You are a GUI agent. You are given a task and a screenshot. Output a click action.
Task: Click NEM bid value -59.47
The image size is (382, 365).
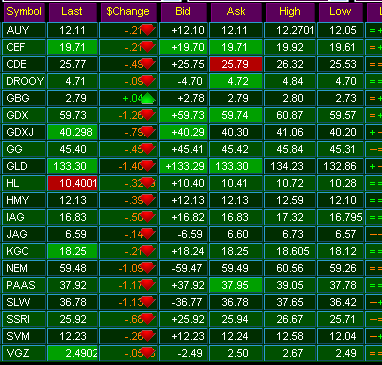point(183,268)
